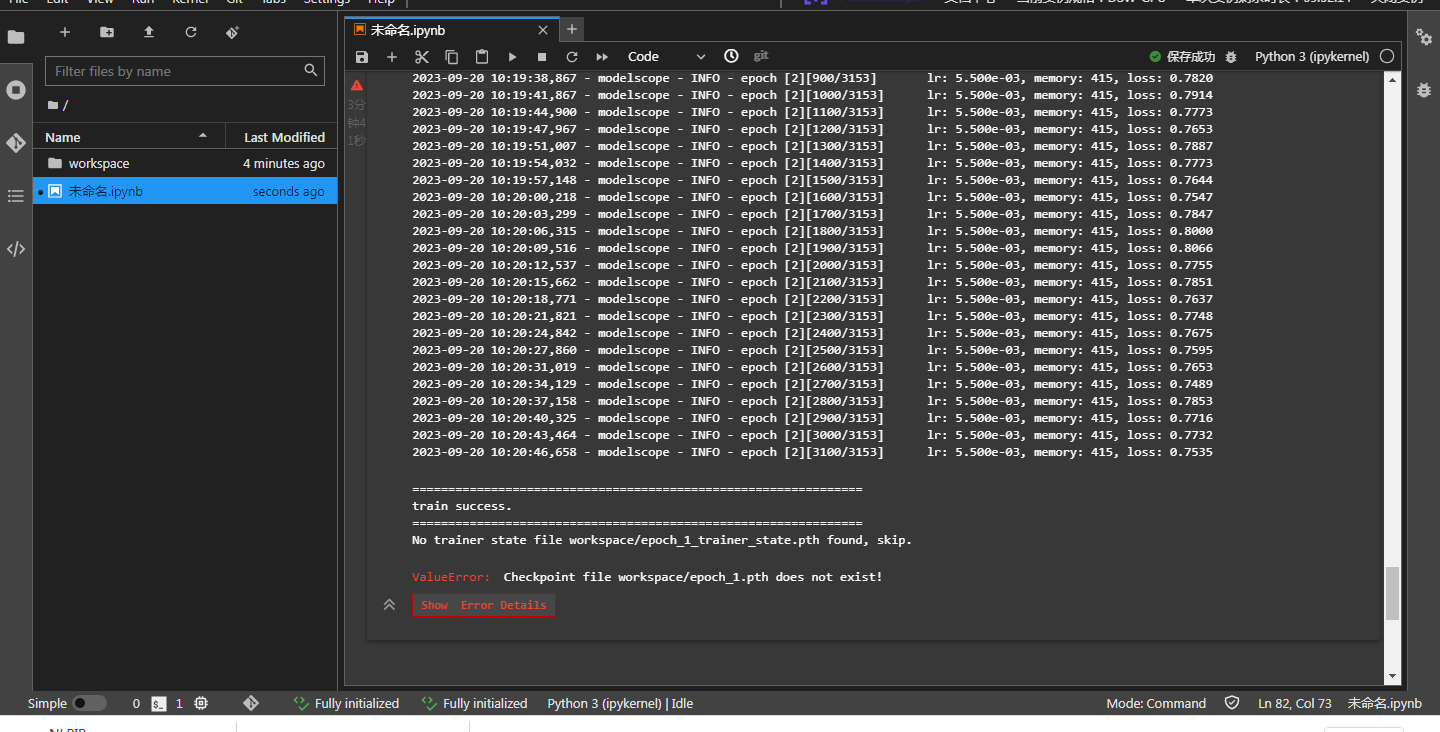Viewport: 1440px width, 732px height.
Task: Click the 'train success.' output line
Action: 462,506
